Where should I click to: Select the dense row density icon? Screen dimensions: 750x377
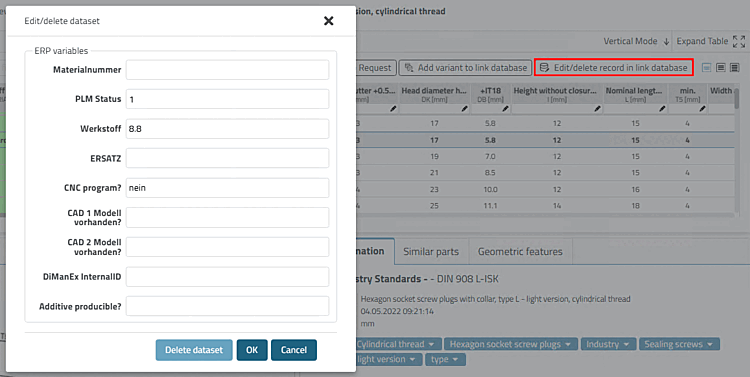click(x=735, y=68)
